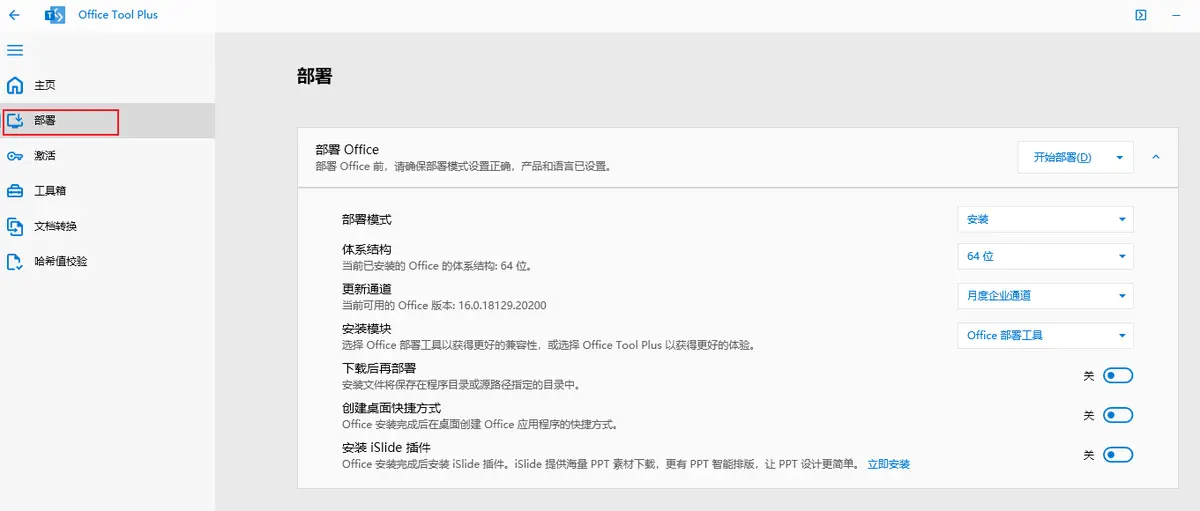The width and height of the screenshot is (1200, 511).
Task: Open the 更新通道 dropdown showing 月度企业通道
Action: coord(1045,296)
